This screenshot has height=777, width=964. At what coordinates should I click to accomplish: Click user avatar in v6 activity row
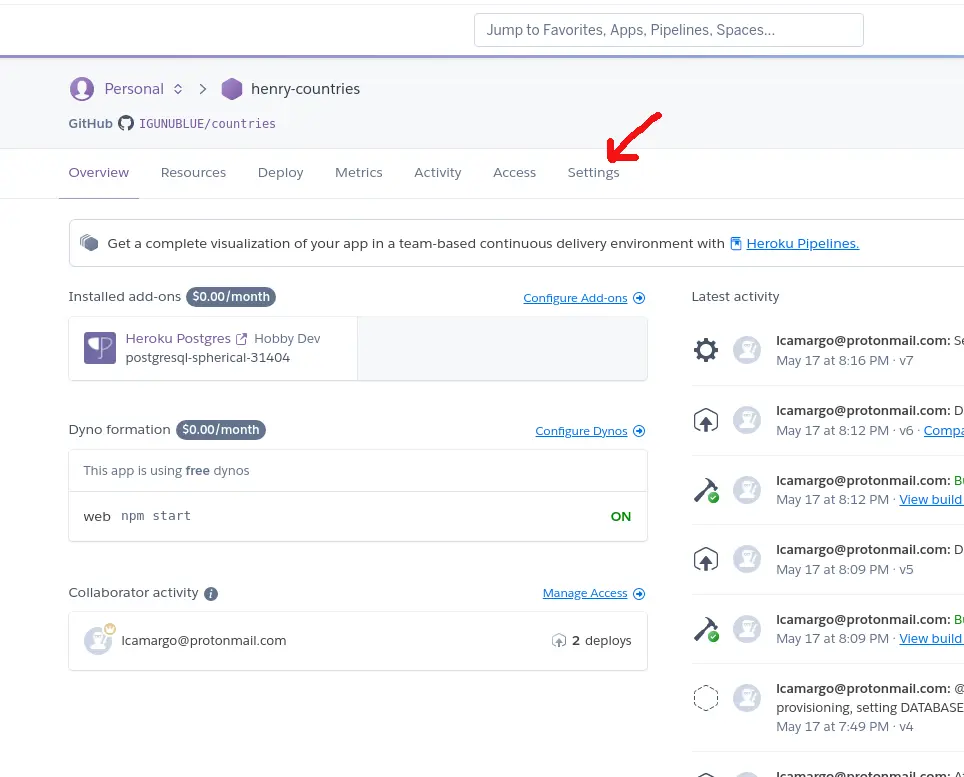(x=747, y=420)
